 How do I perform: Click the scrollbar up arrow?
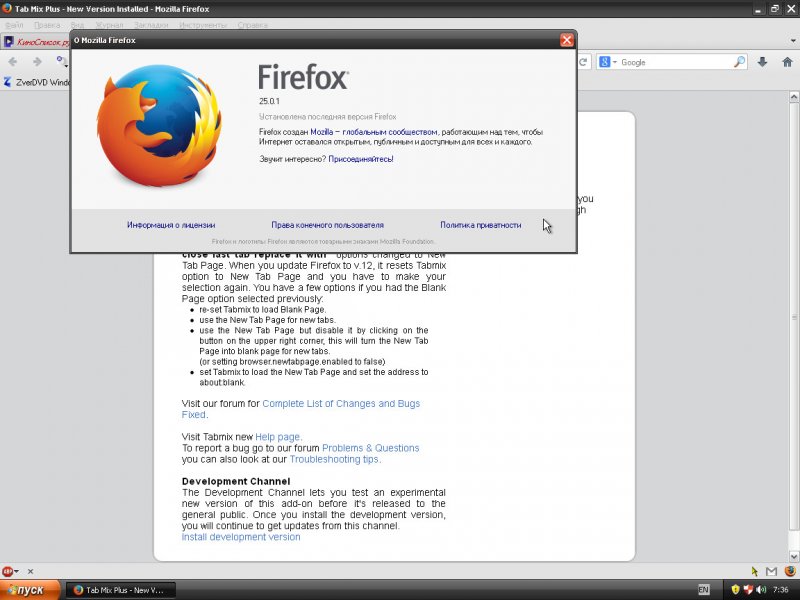point(794,97)
